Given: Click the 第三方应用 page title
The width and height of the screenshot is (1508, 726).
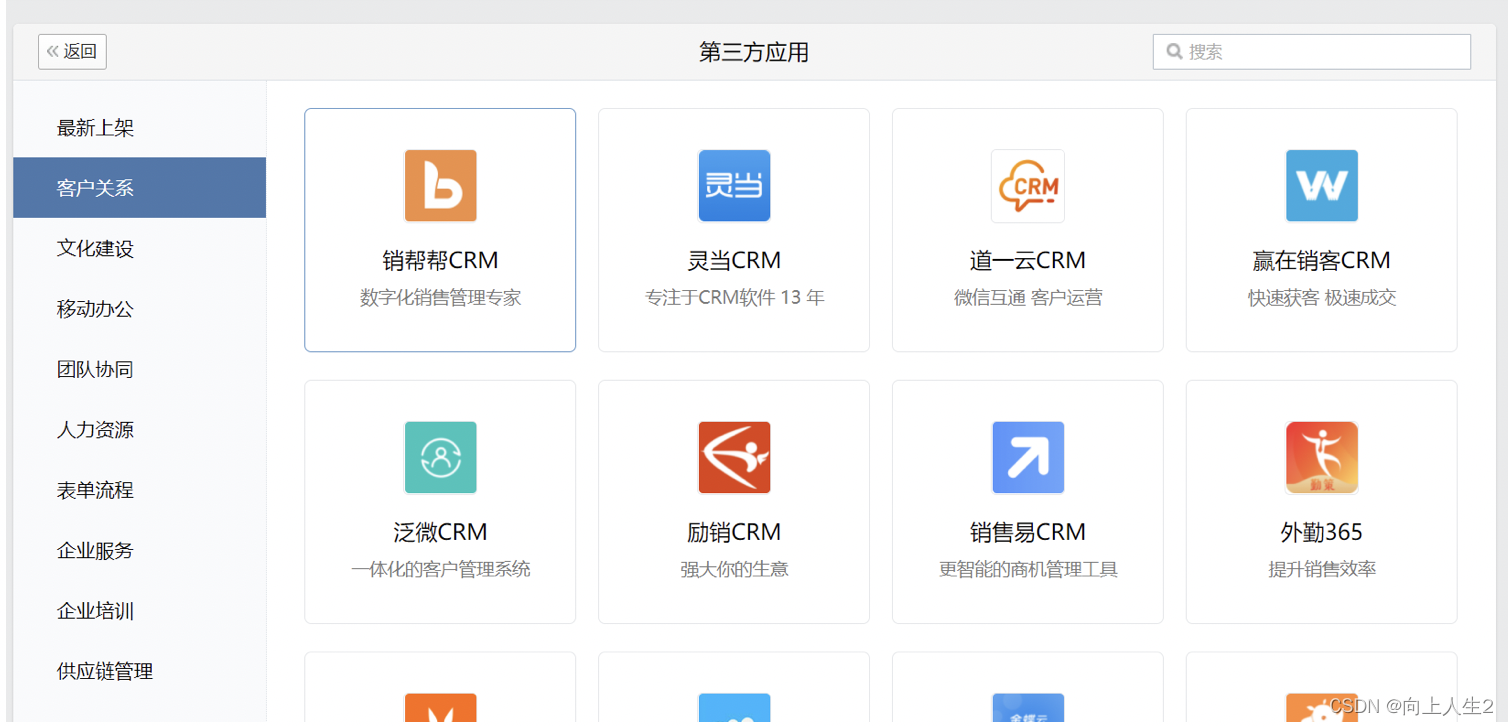Looking at the screenshot, I should pos(754,52).
